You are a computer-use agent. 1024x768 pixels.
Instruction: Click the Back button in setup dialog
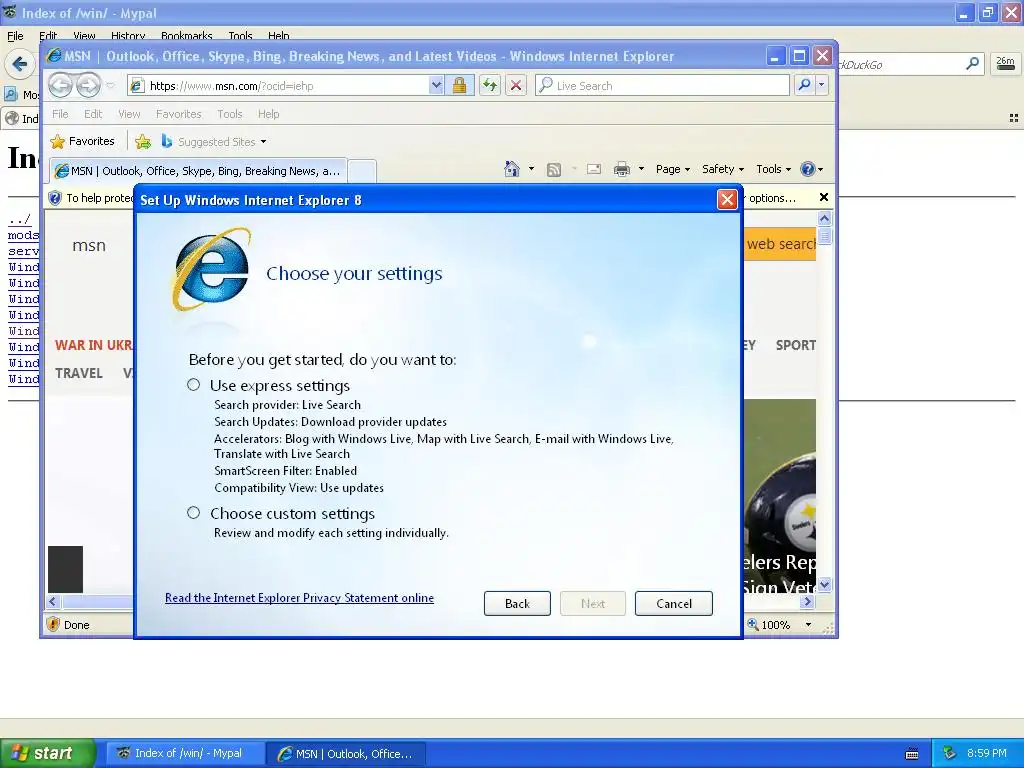pyautogui.click(x=517, y=603)
